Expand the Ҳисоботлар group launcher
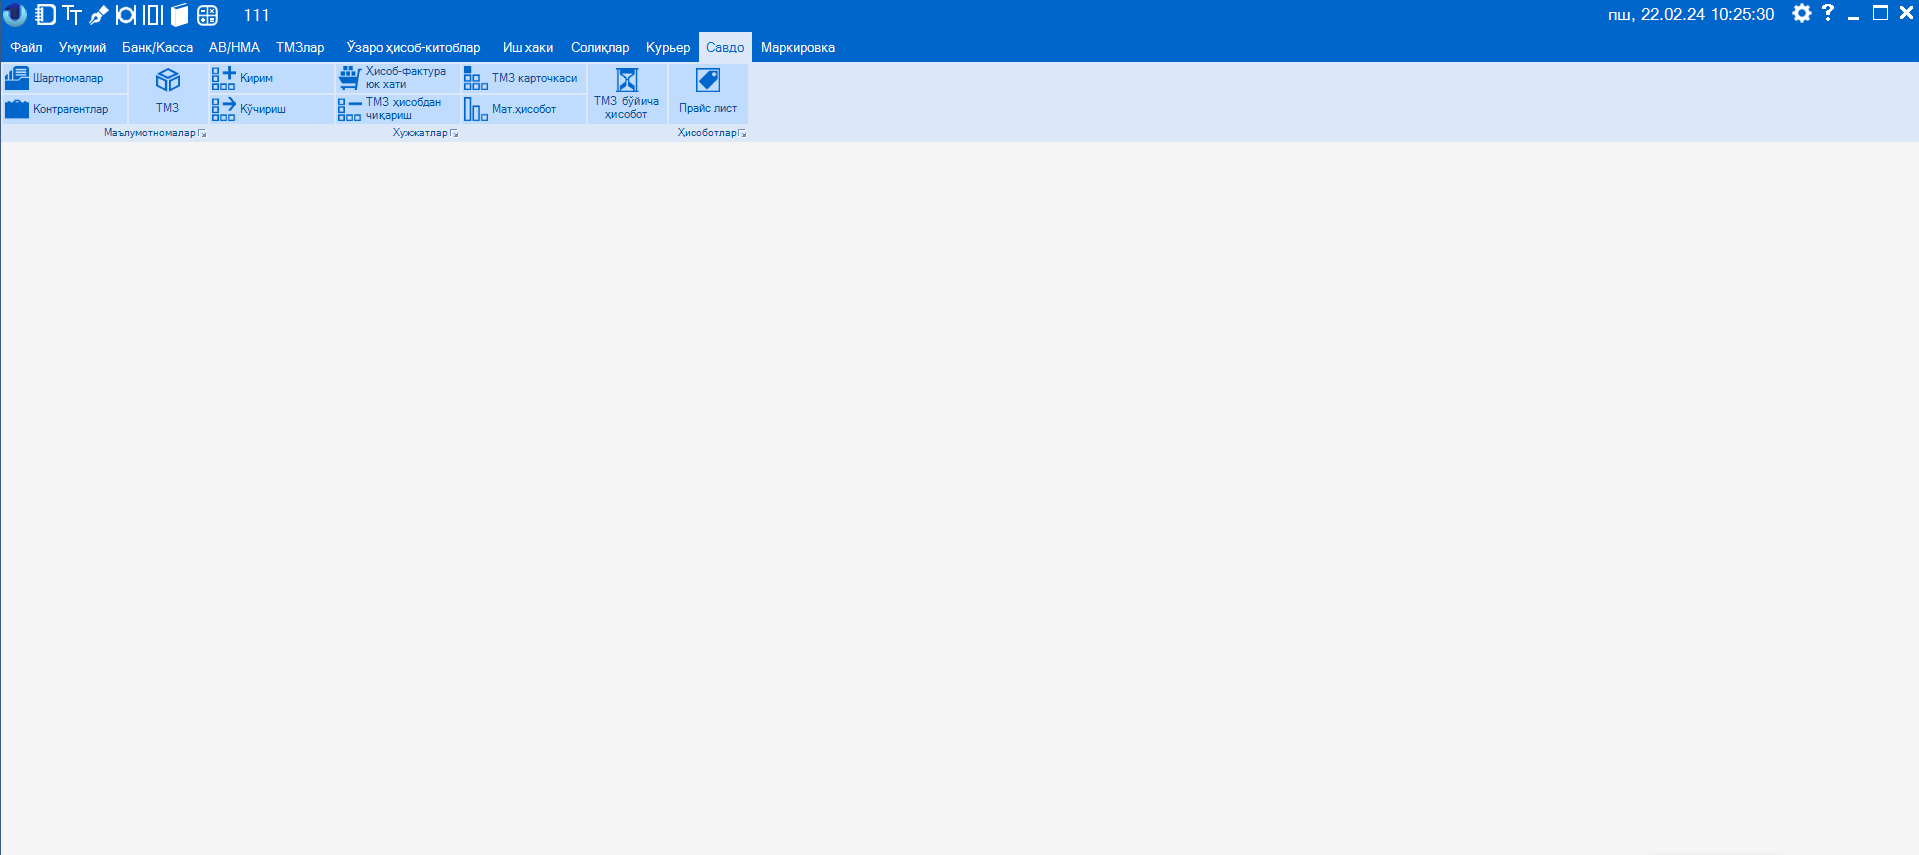 pos(742,133)
